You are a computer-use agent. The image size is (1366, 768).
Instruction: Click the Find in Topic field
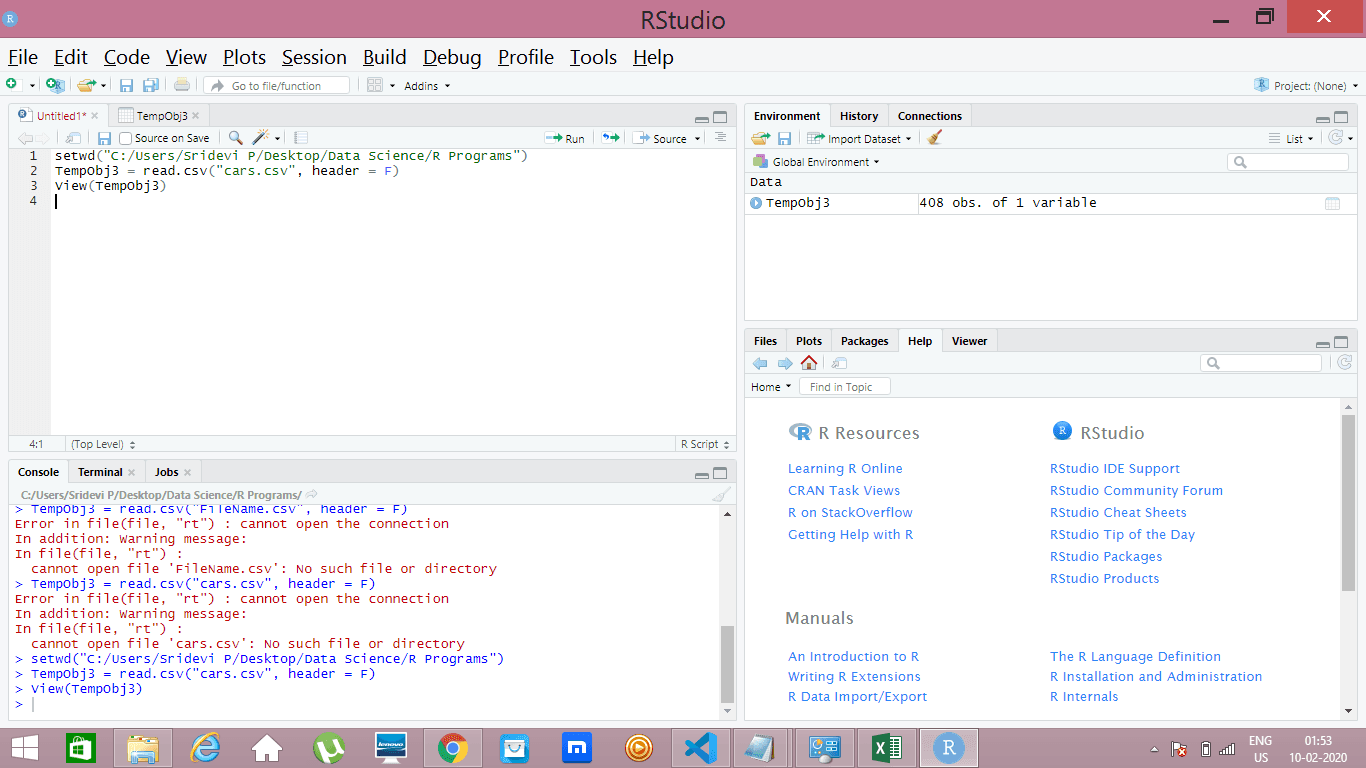coord(844,387)
